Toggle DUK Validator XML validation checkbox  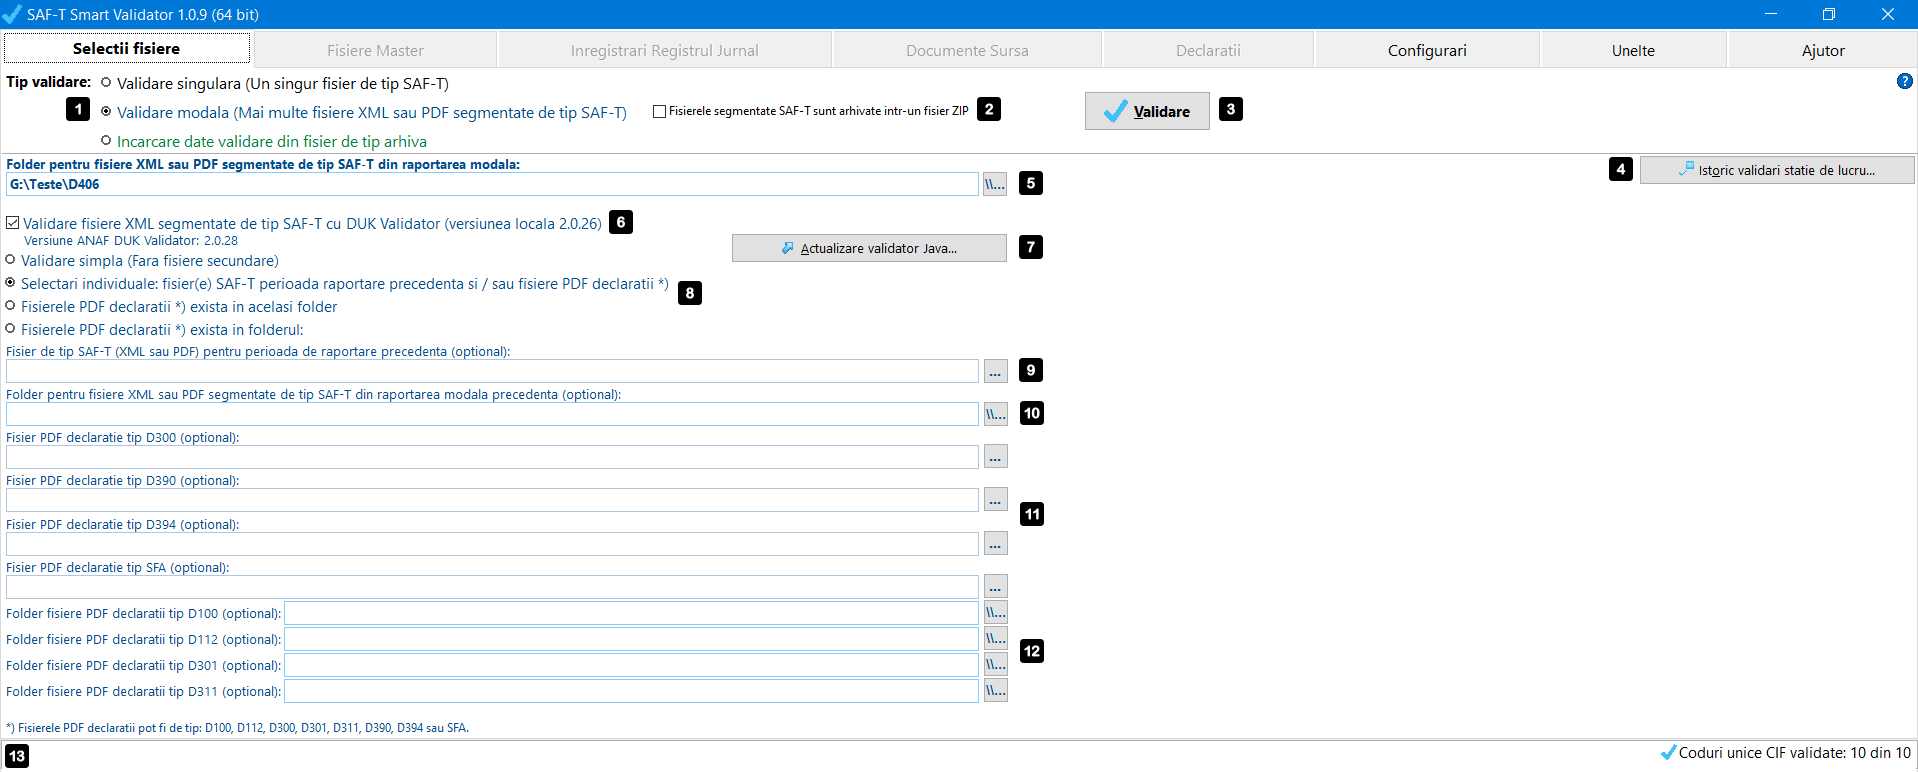(x=13, y=223)
